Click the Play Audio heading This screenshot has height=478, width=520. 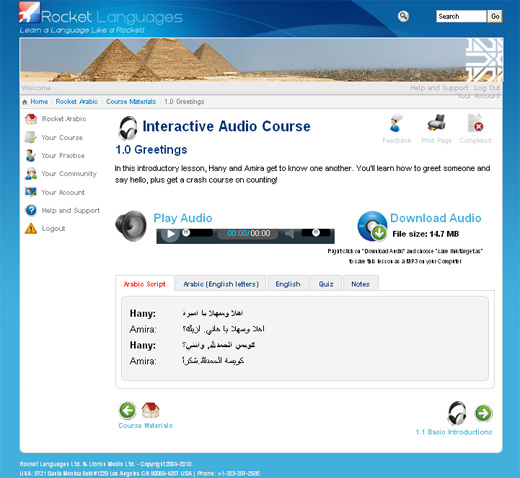click(x=183, y=218)
